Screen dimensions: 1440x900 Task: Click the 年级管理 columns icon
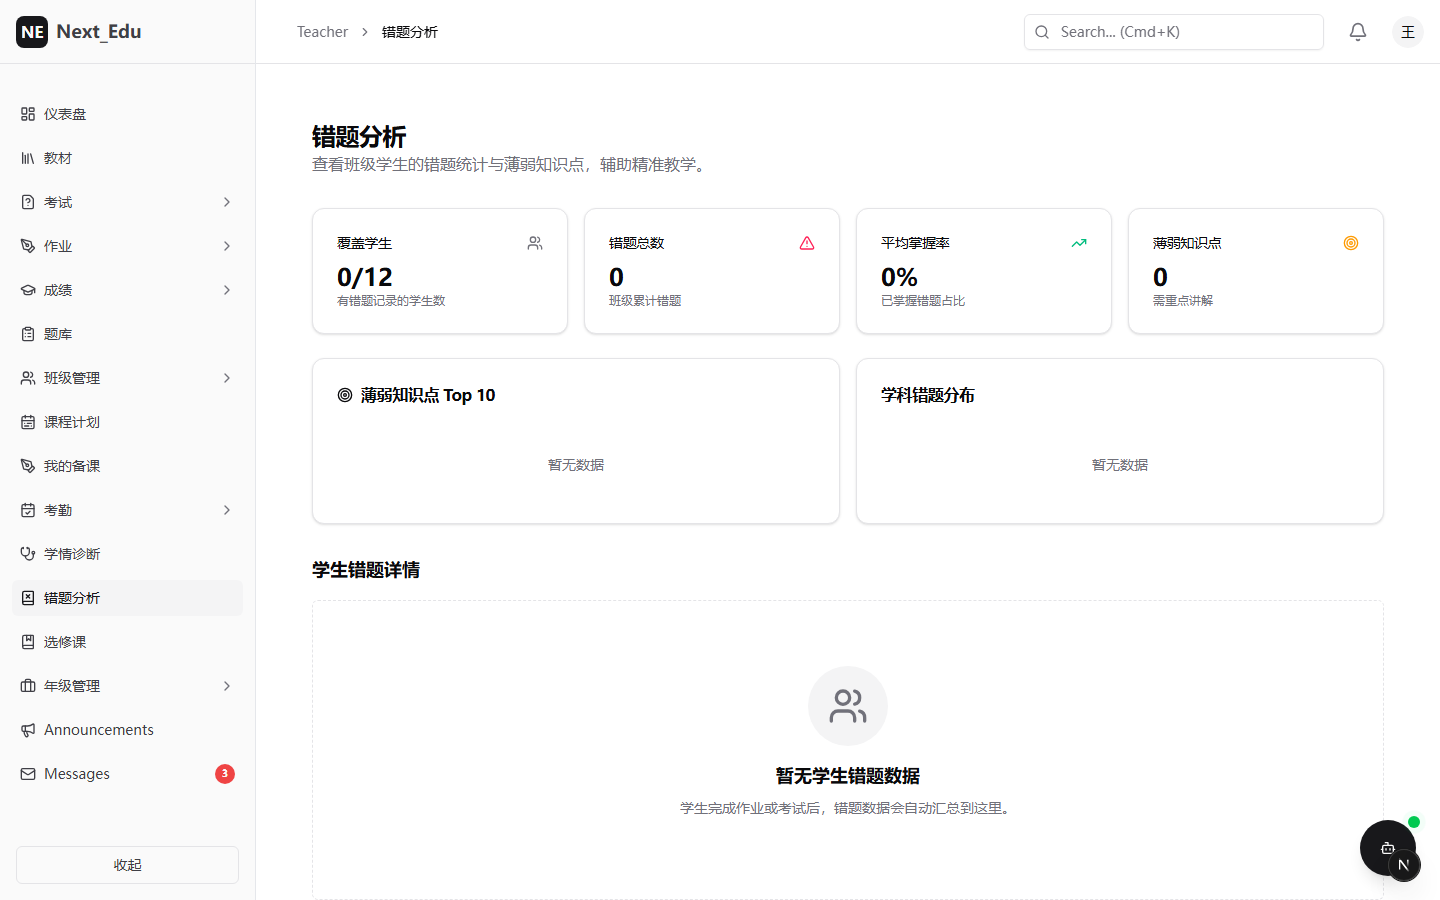(28, 686)
